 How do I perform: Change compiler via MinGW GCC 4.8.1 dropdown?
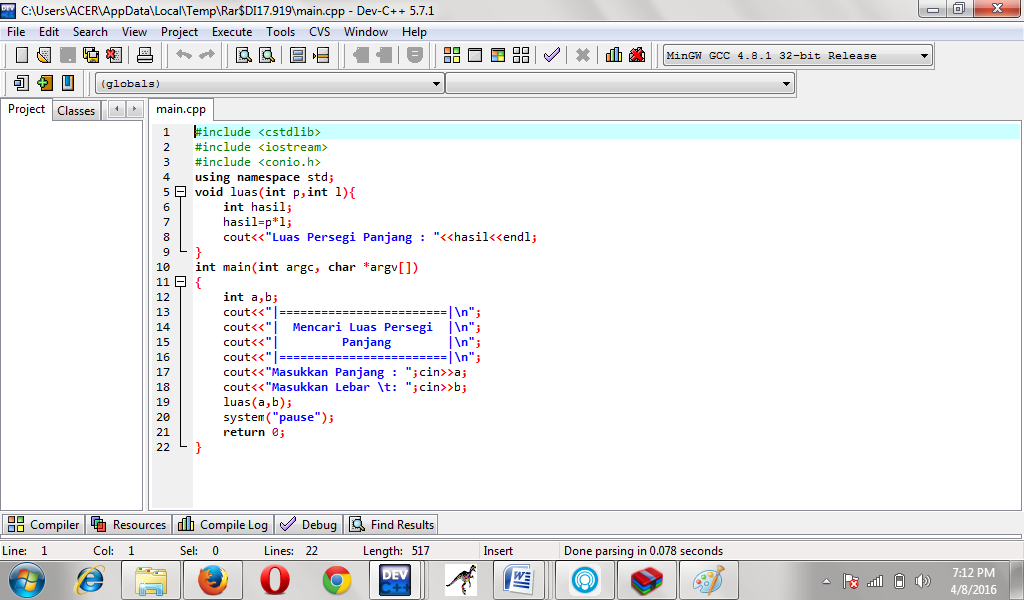(x=795, y=55)
